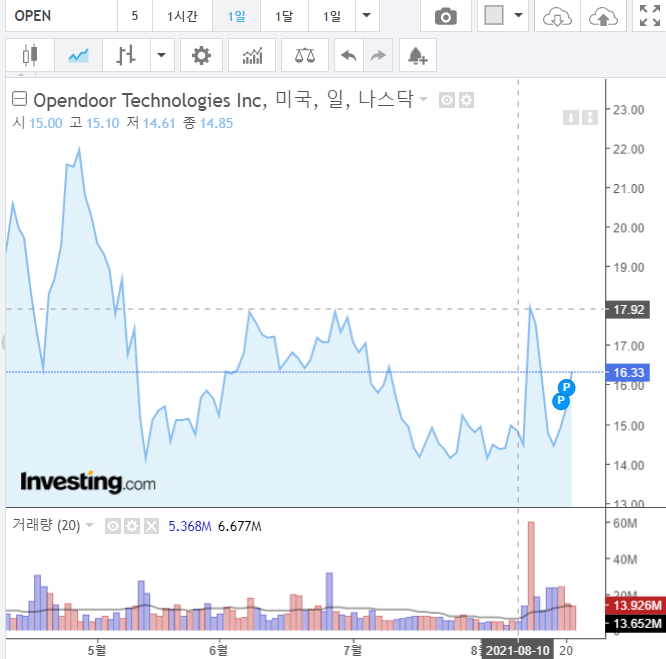Add an alert with the bell icon
The width and height of the screenshot is (666, 659).
pyautogui.click(x=418, y=55)
